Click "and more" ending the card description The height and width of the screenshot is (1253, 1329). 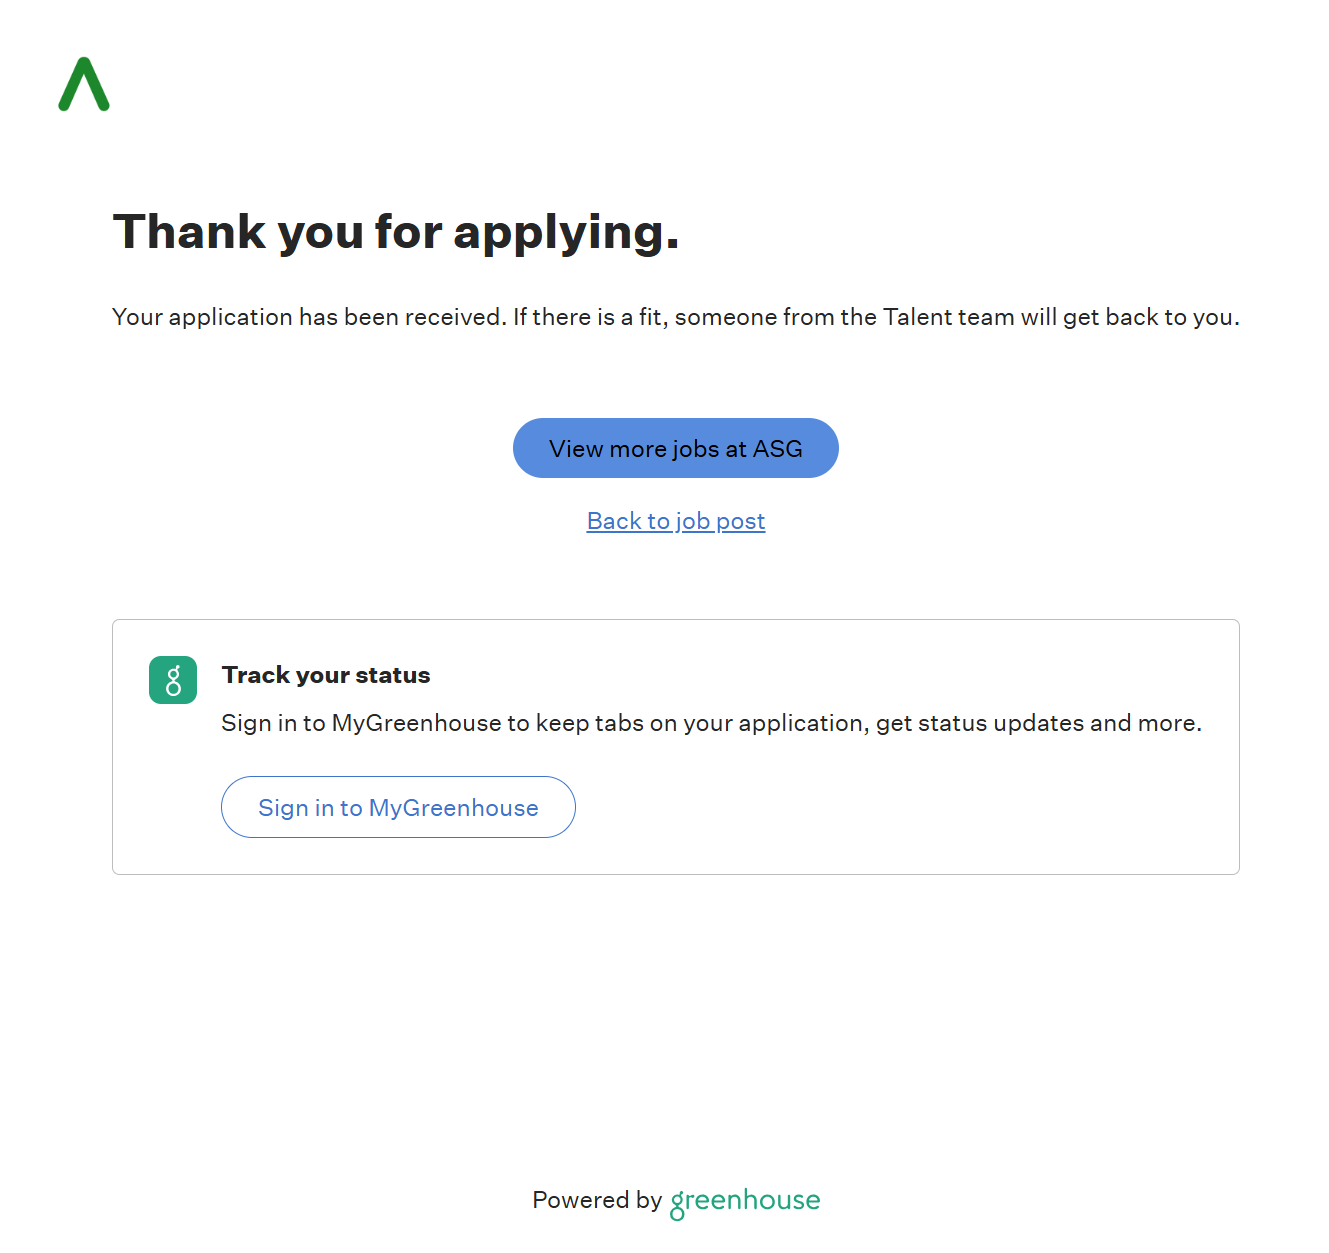1144,723
